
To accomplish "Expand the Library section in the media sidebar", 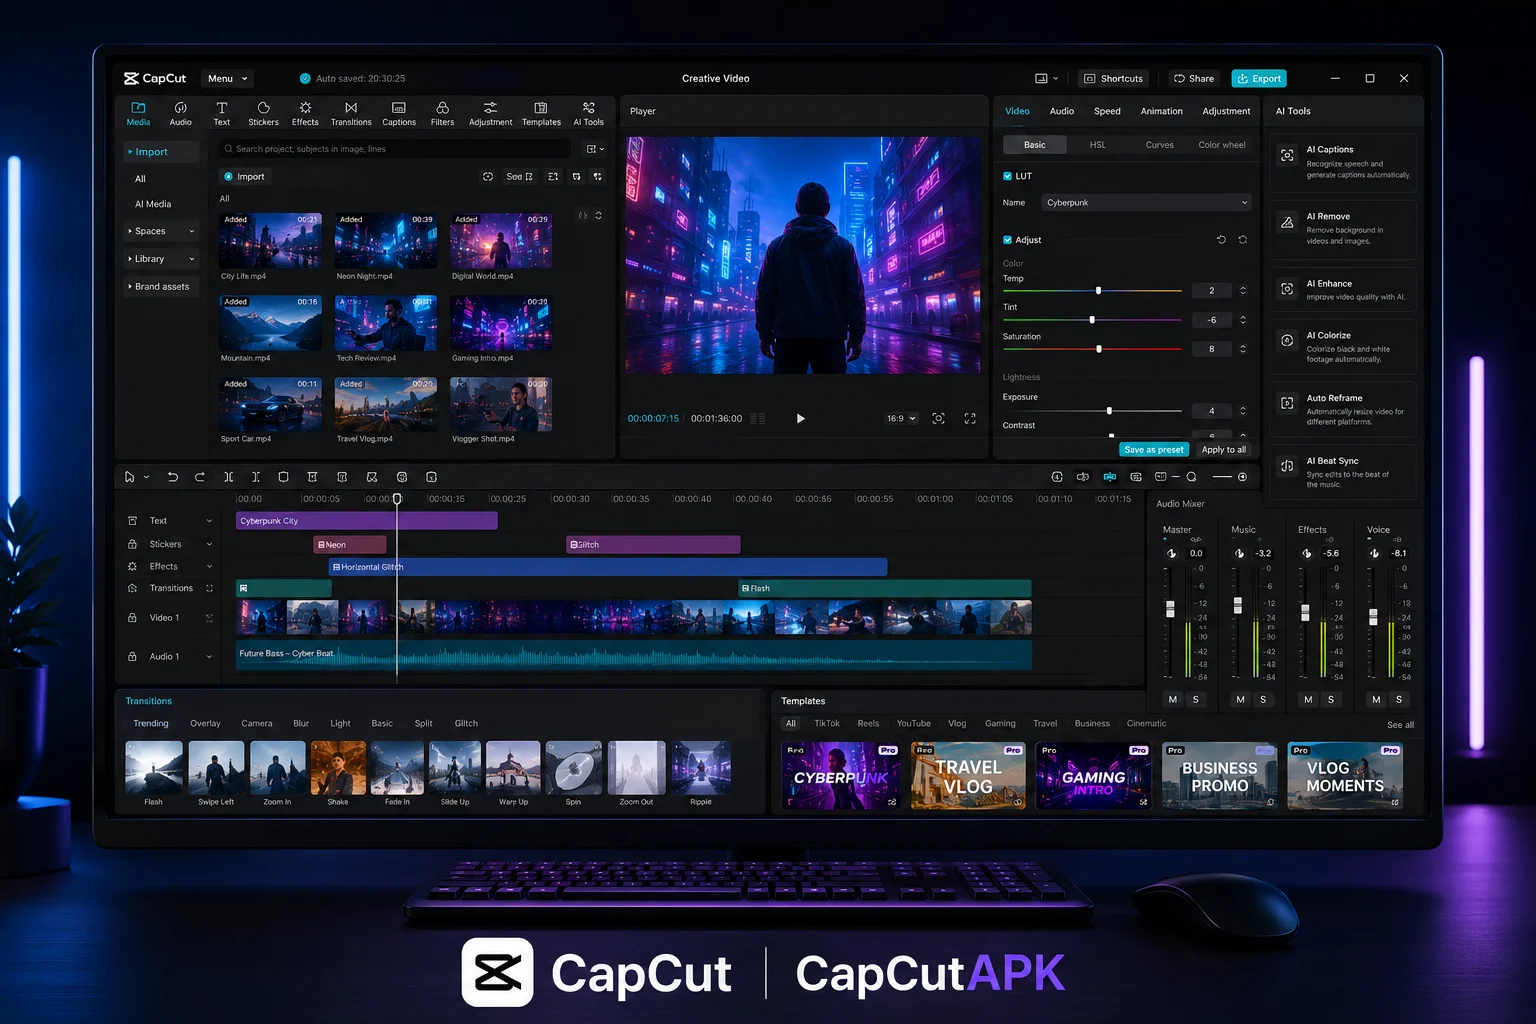I will click(x=161, y=259).
